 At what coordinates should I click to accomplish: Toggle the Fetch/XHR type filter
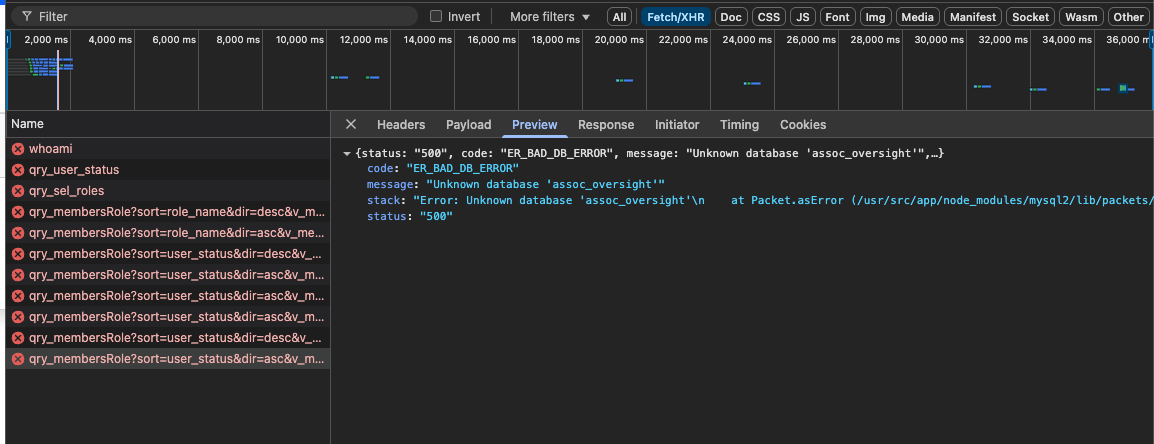pyautogui.click(x=676, y=17)
